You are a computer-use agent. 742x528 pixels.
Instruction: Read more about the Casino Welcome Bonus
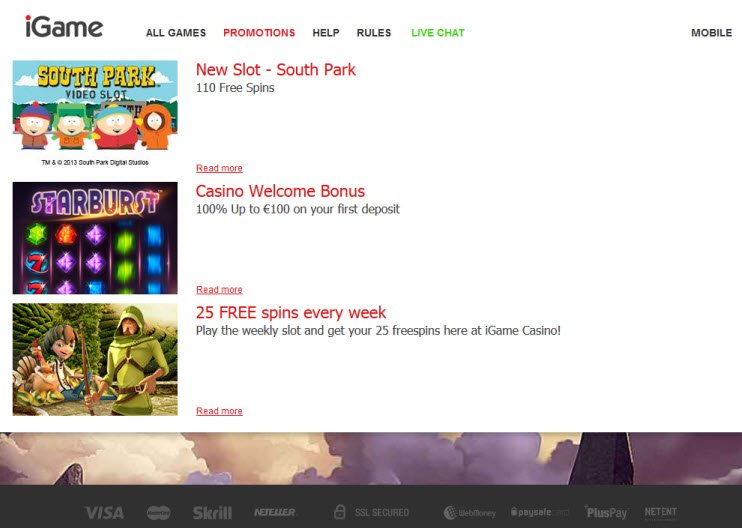click(x=219, y=290)
